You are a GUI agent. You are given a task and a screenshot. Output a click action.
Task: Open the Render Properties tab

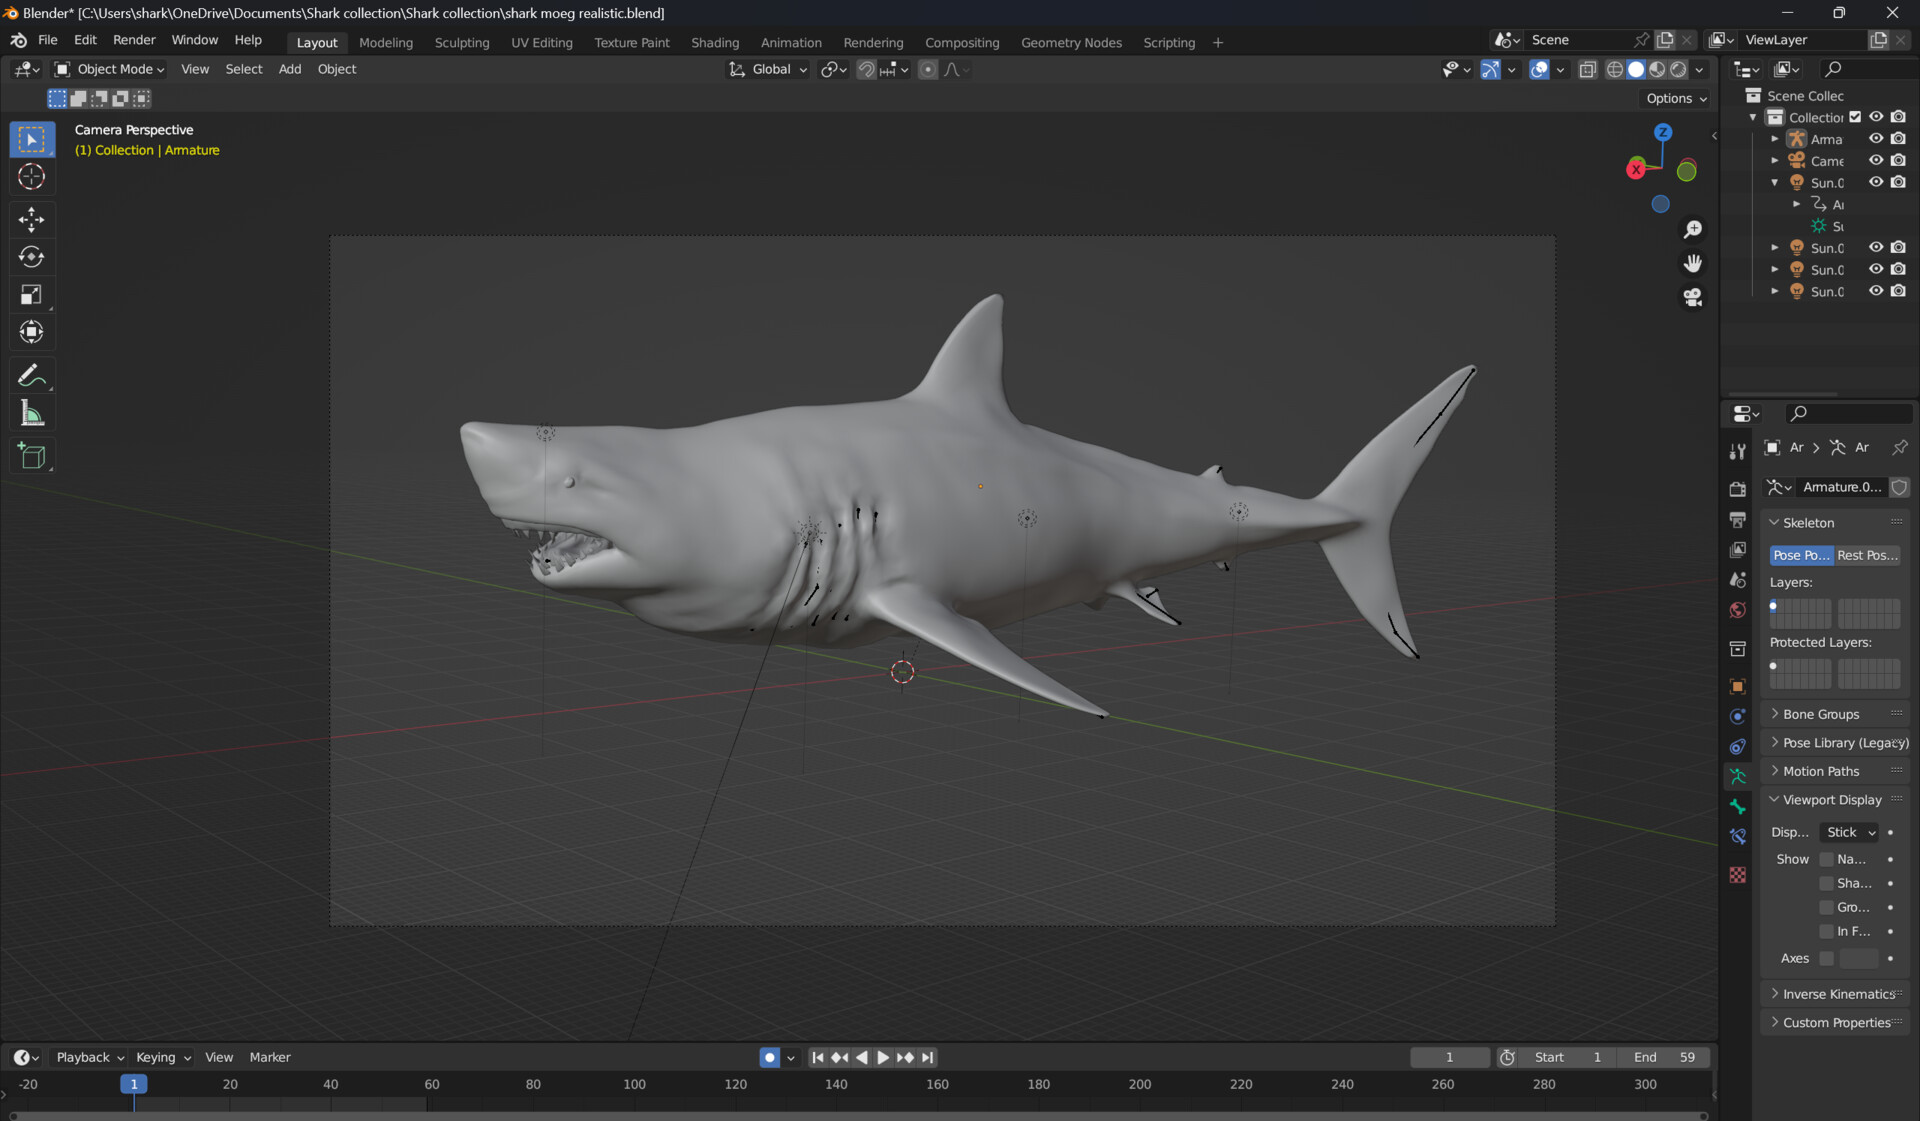[1737, 489]
